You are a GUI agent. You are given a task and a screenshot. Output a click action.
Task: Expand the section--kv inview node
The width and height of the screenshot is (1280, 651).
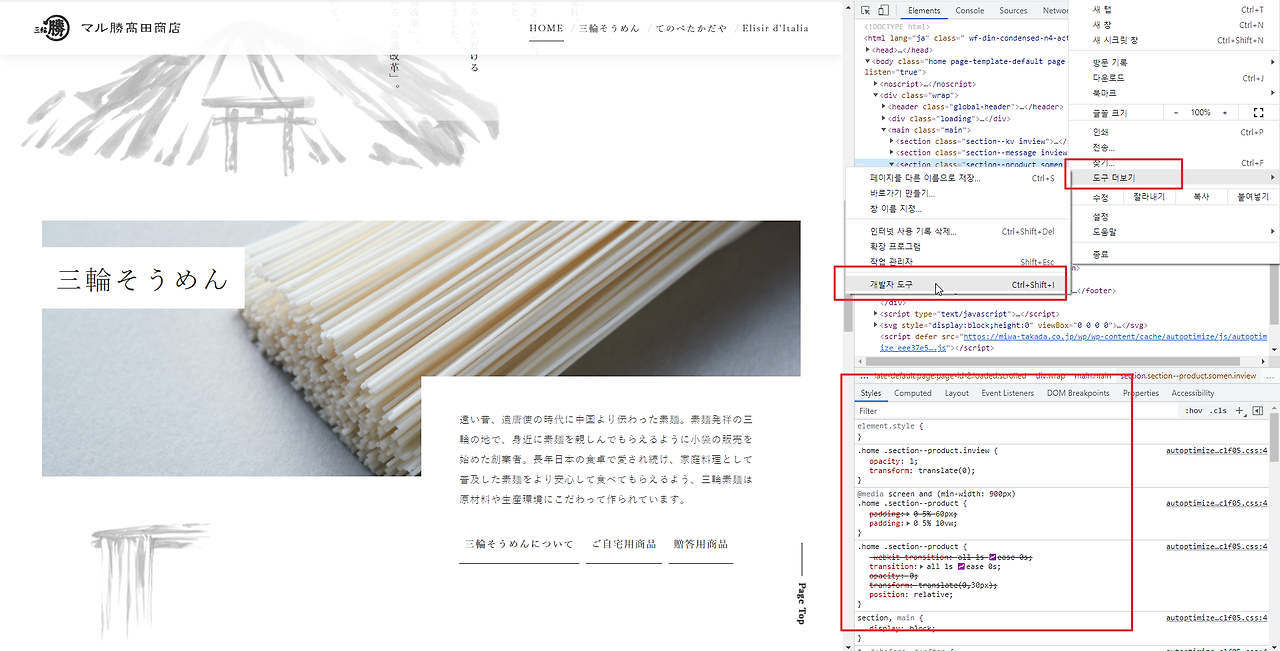pyautogui.click(x=892, y=141)
